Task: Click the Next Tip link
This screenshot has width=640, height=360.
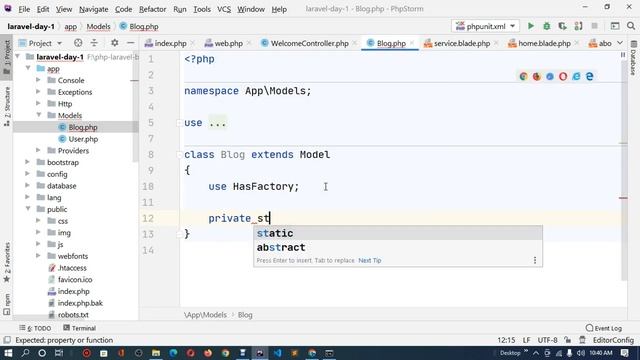Action: click(370, 260)
